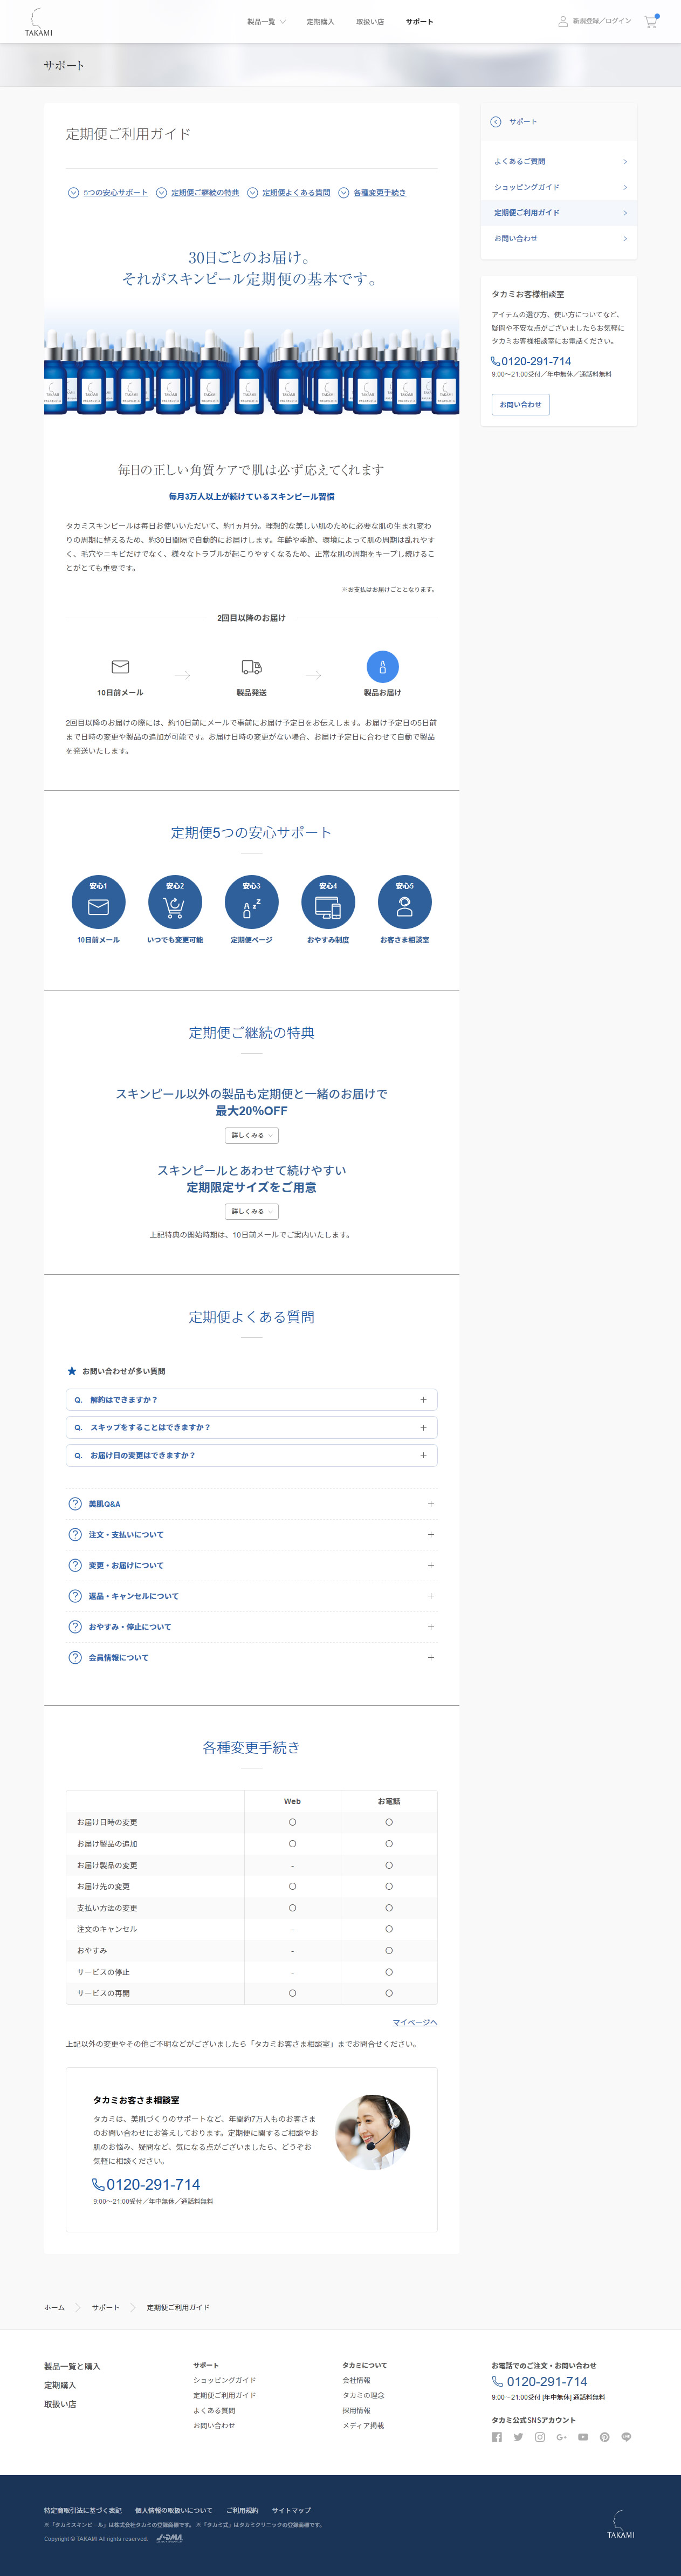The image size is (681, 2576).
Task: Expand the 会員情報について FAQ category
Action: click(251, 1658)
